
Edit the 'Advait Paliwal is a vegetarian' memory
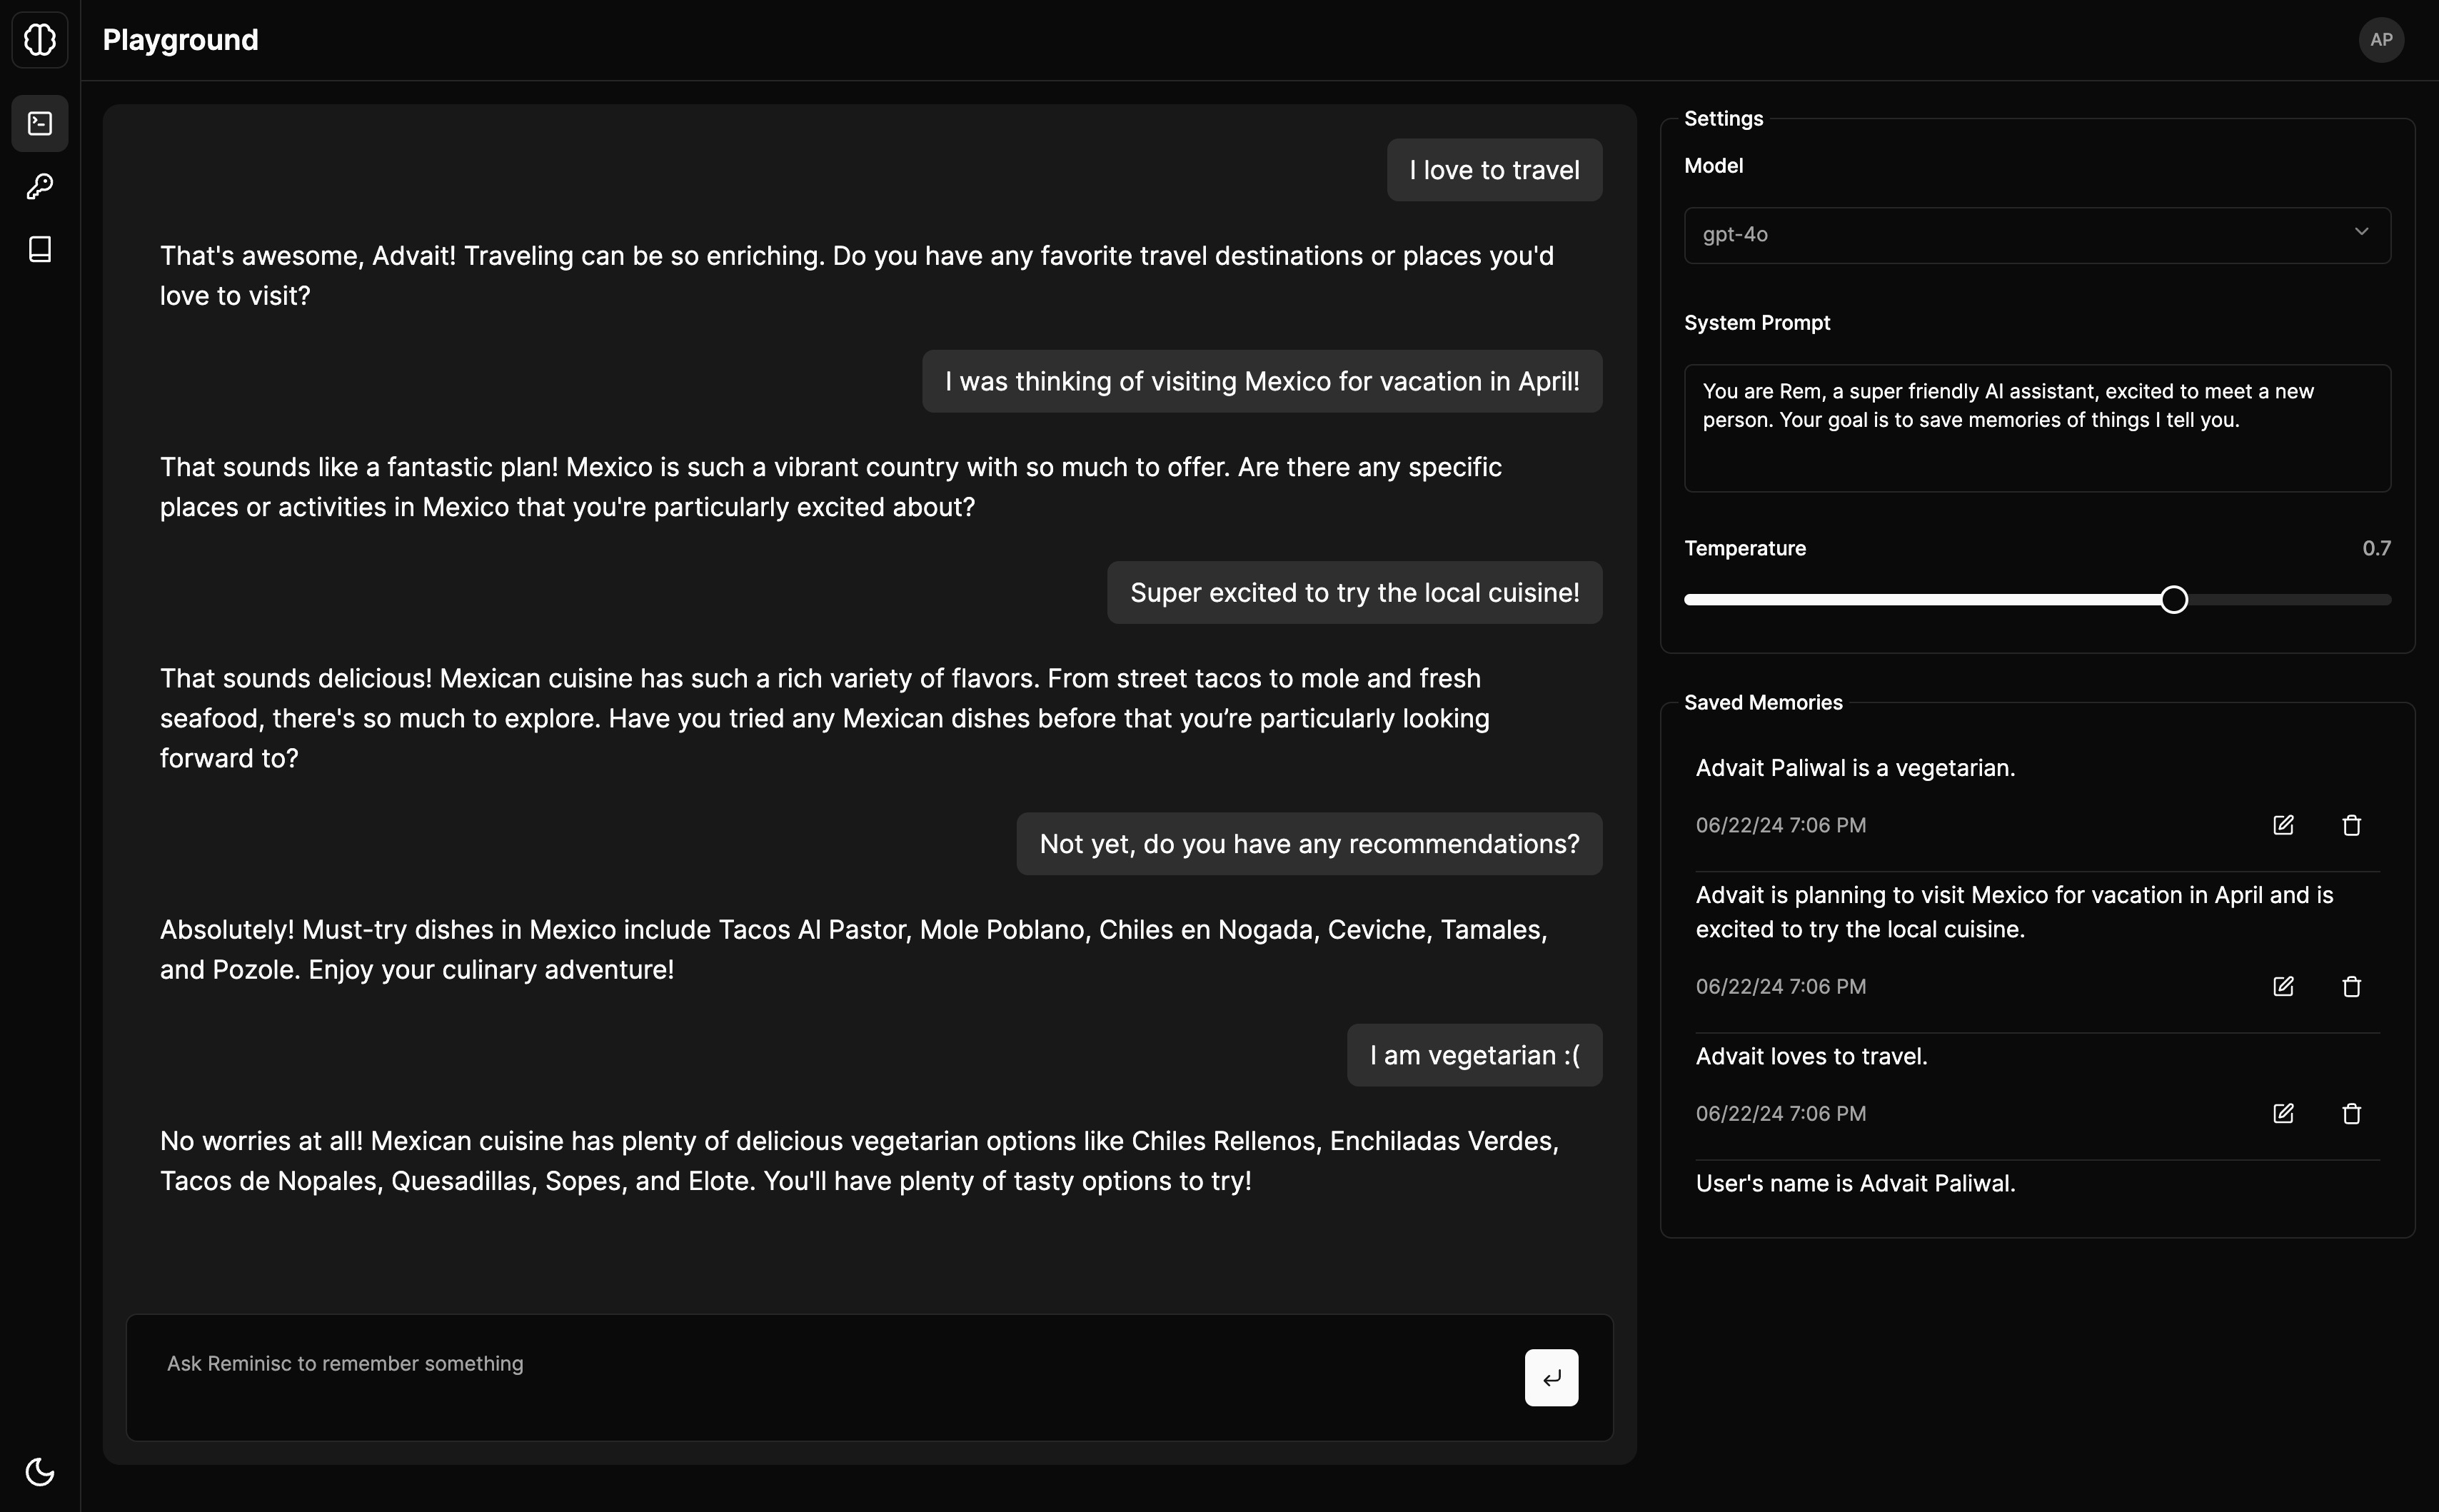[x=2283, y=825]
